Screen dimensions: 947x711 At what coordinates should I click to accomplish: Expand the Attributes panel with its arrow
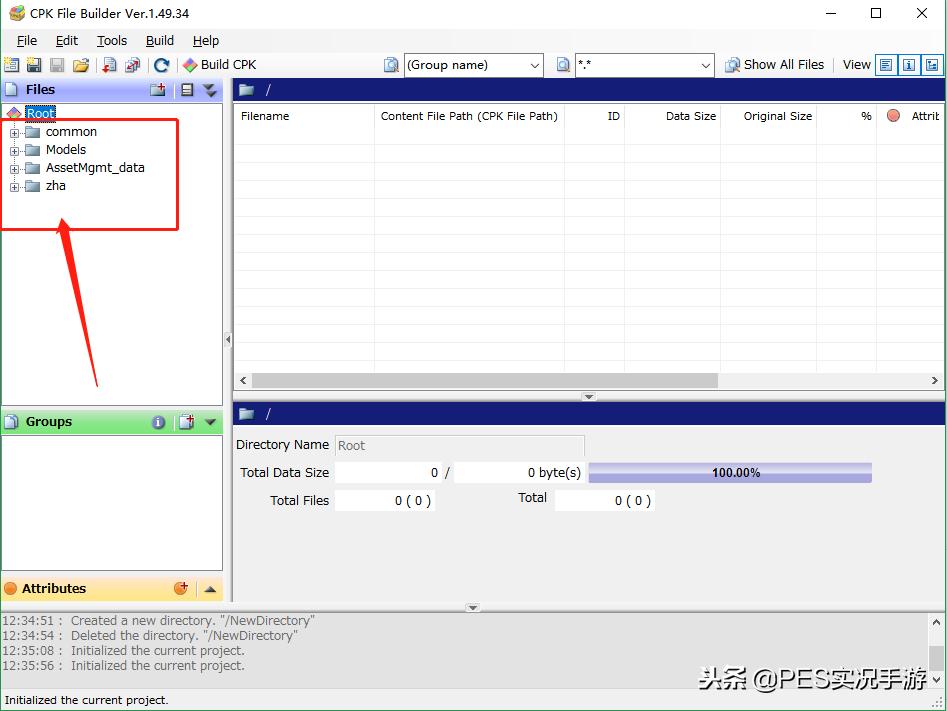click(210, 589)
